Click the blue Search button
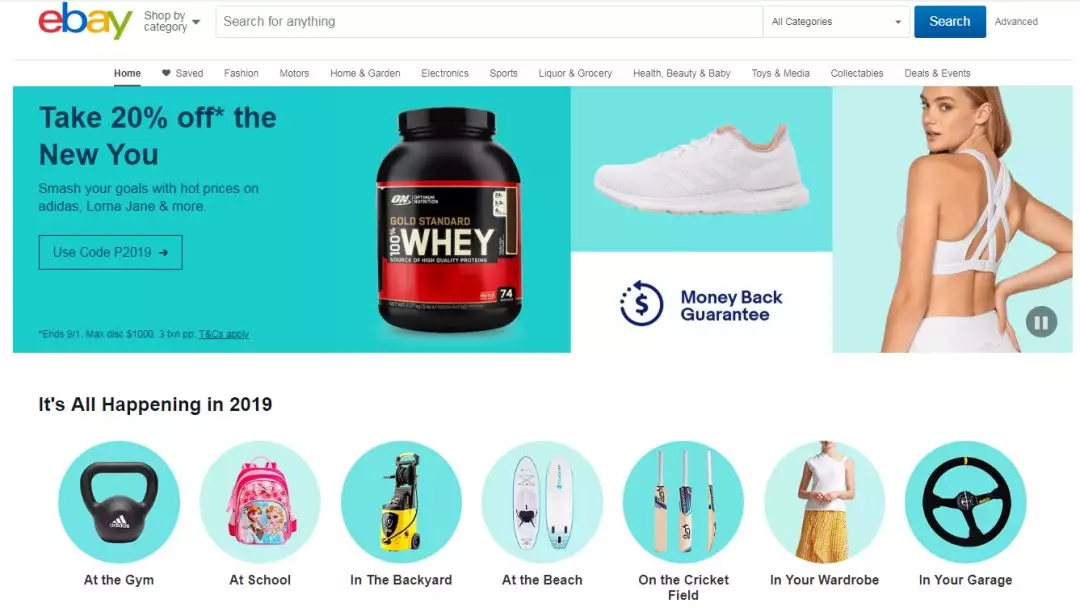The width and height of the screenshot is (1080, 616). pyautogui.click(x=950, y=21)
